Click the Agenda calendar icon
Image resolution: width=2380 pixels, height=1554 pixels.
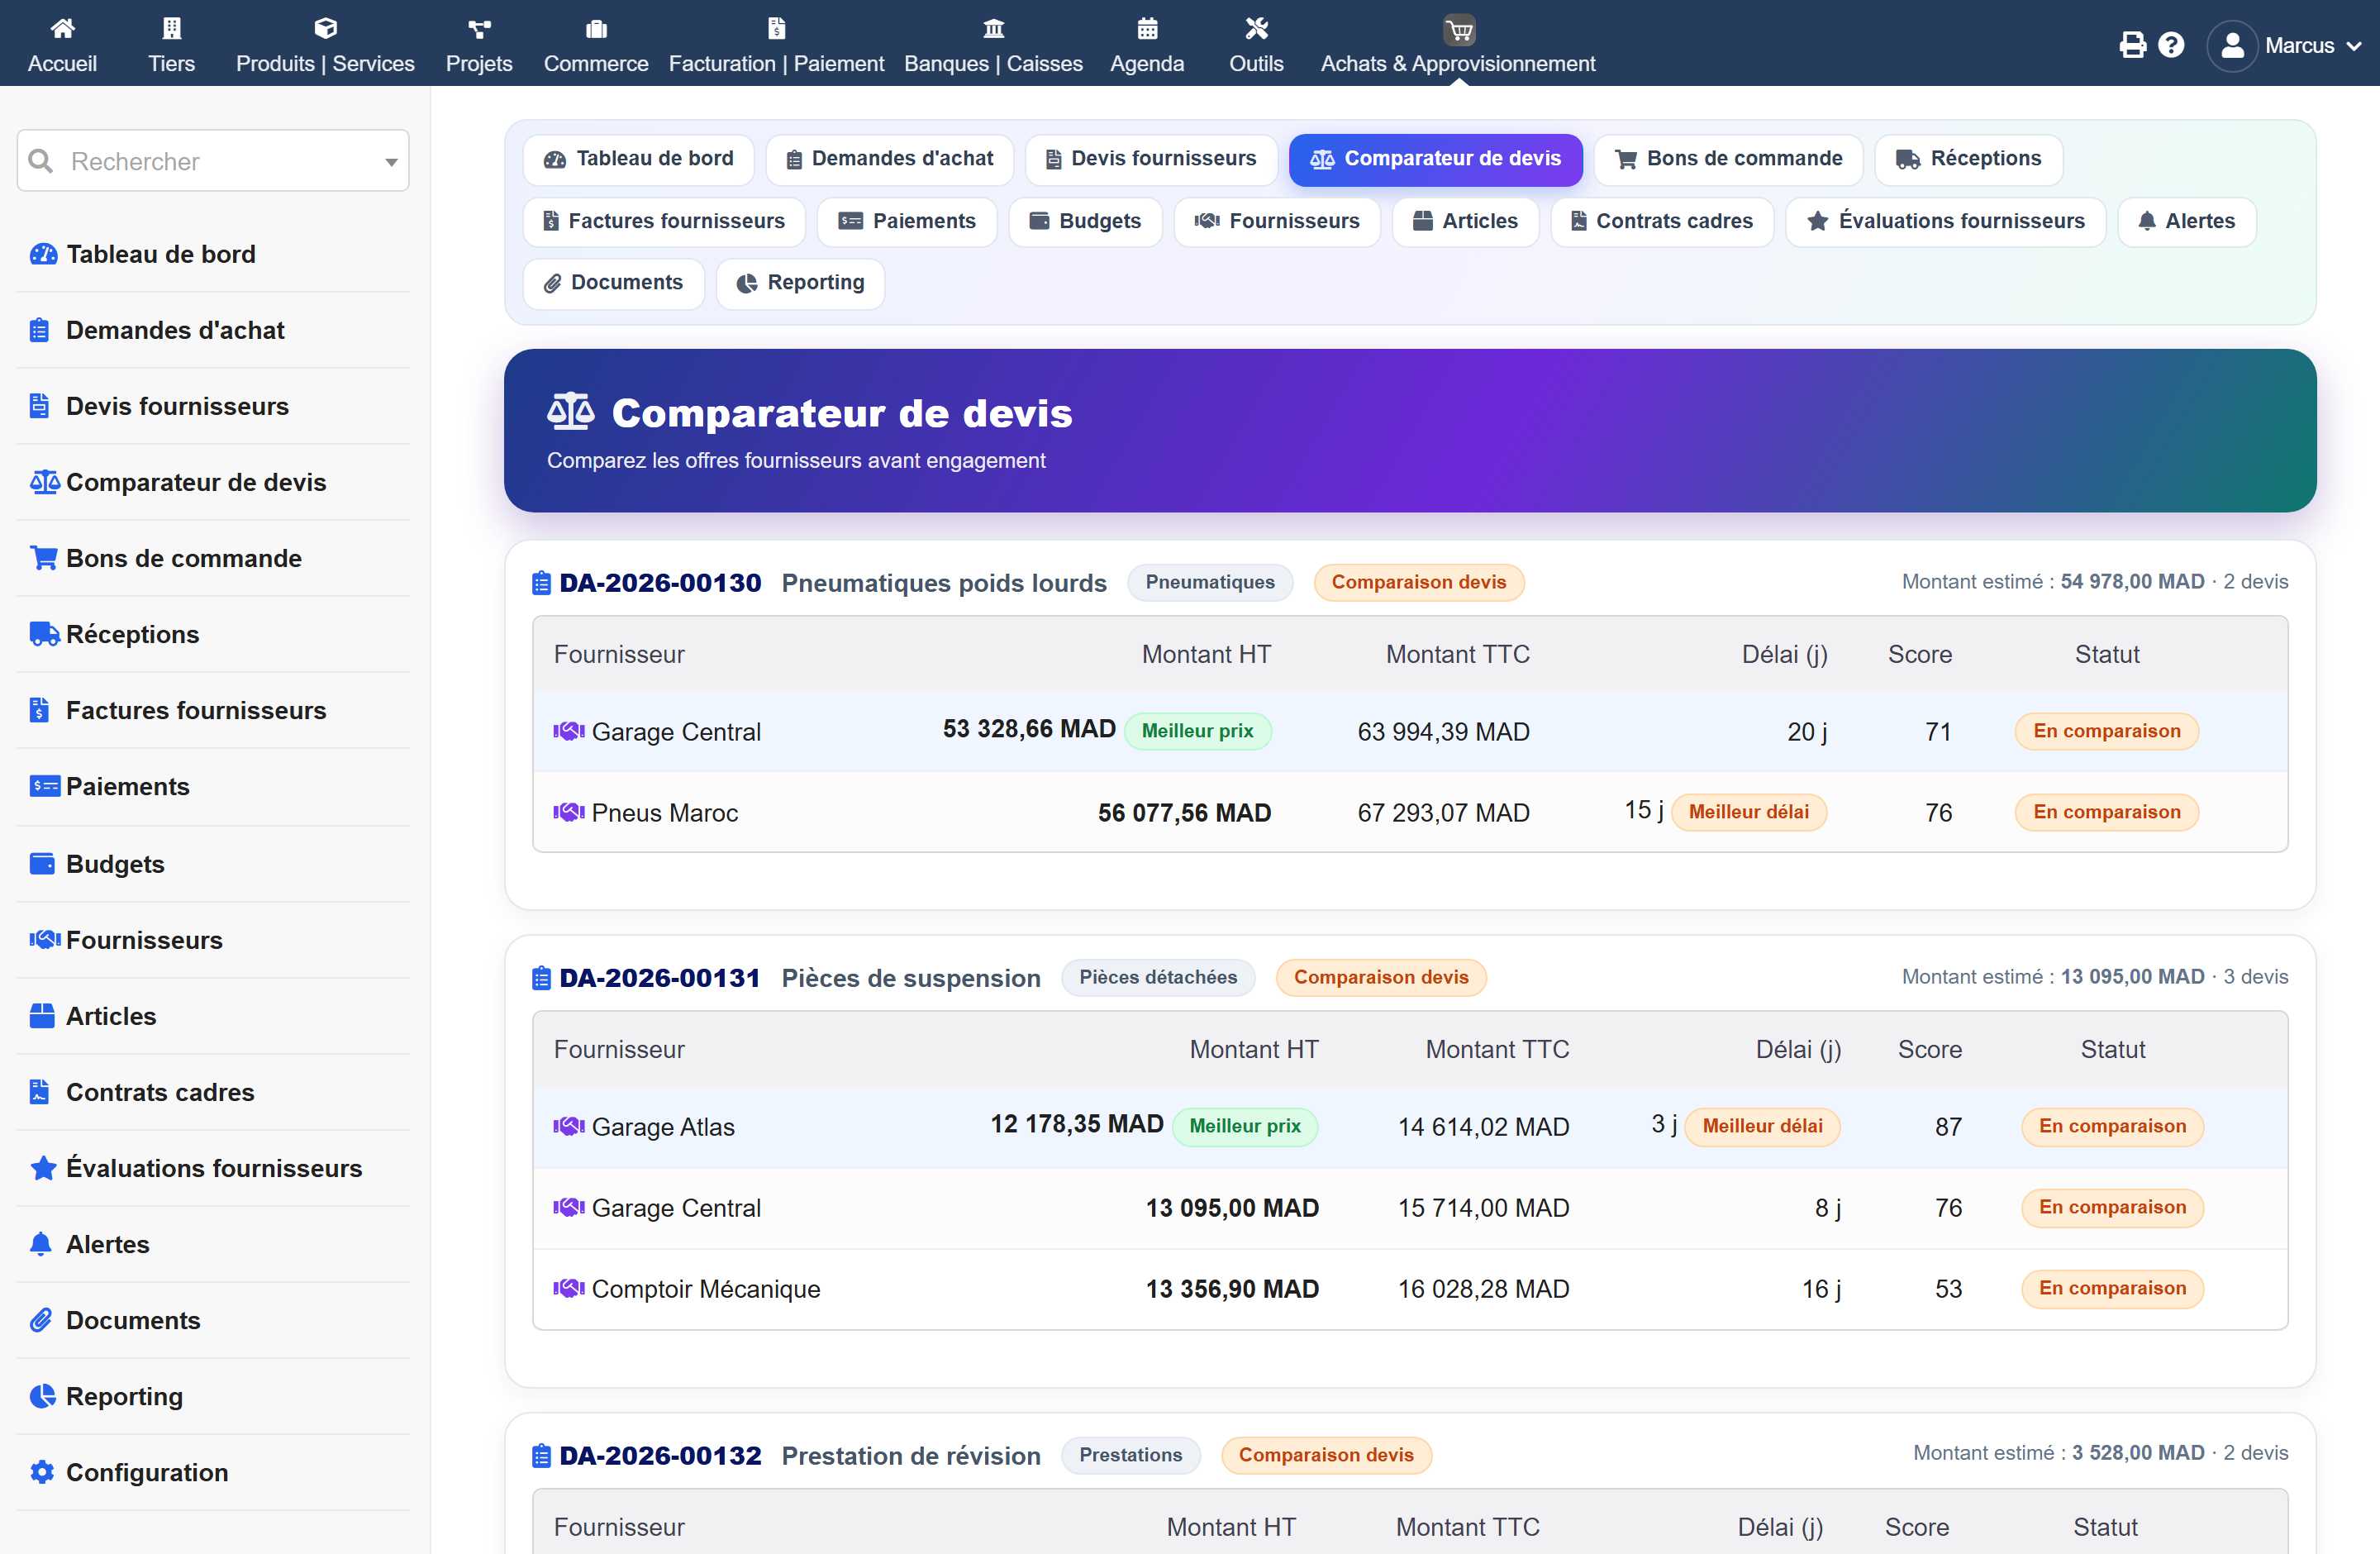point(1147,28)
